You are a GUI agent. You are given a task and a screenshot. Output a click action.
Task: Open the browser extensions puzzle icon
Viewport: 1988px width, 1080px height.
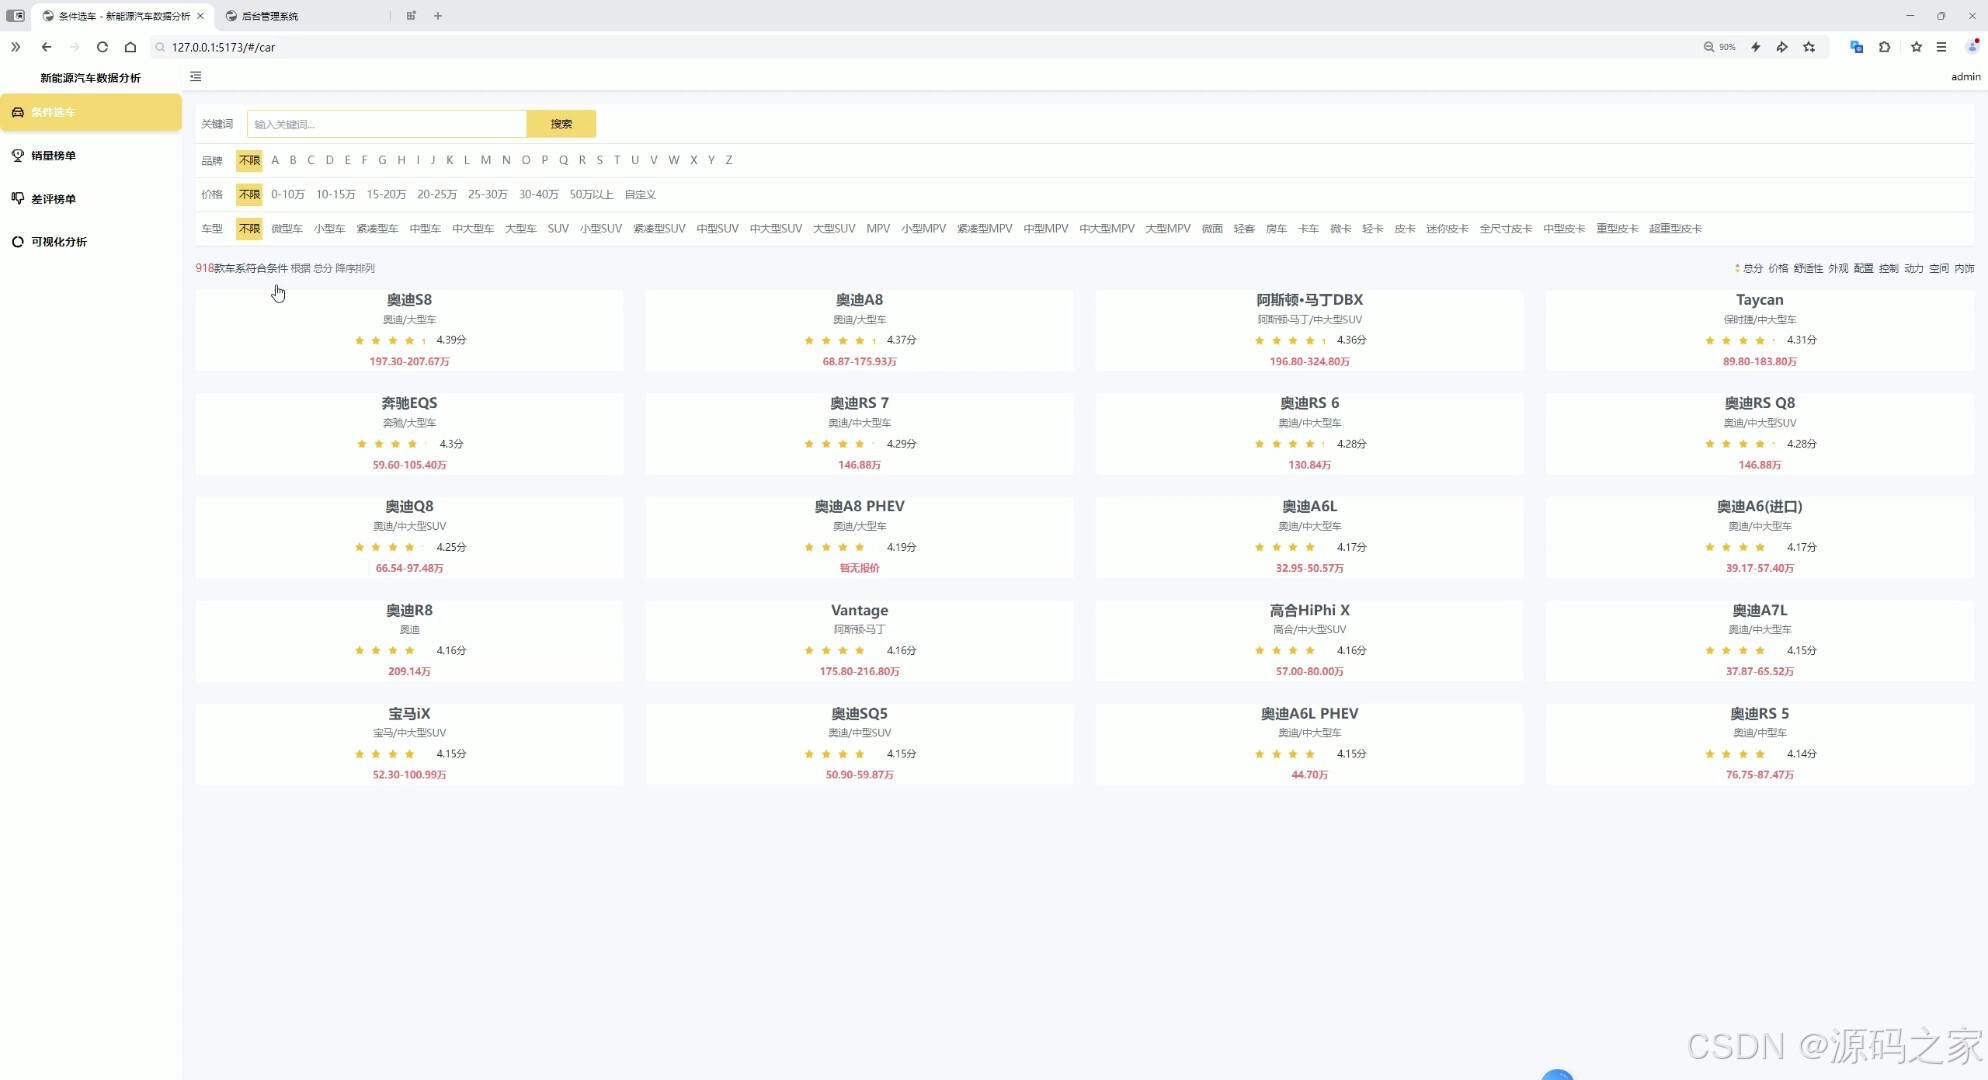click(1884, 47)
